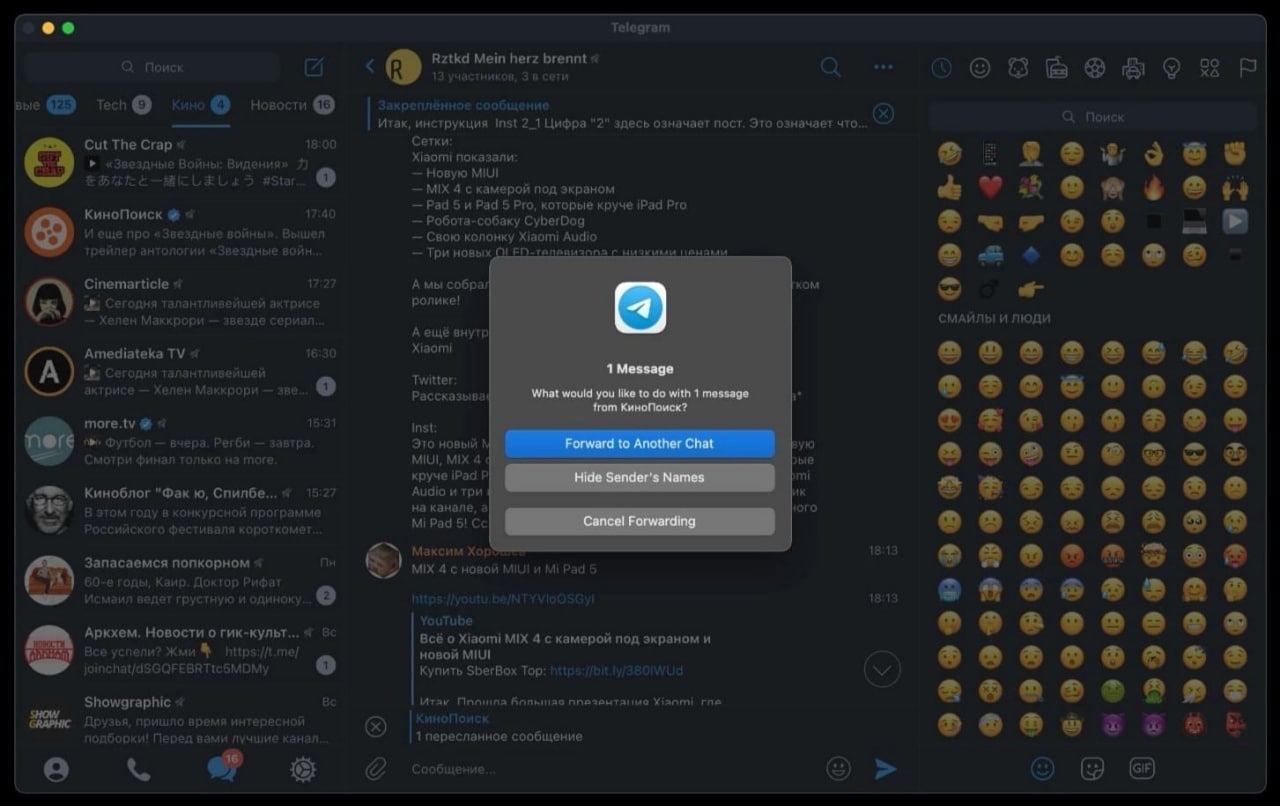Open the youtu.be video link
Screen dimensions: 1280x806
503,599
